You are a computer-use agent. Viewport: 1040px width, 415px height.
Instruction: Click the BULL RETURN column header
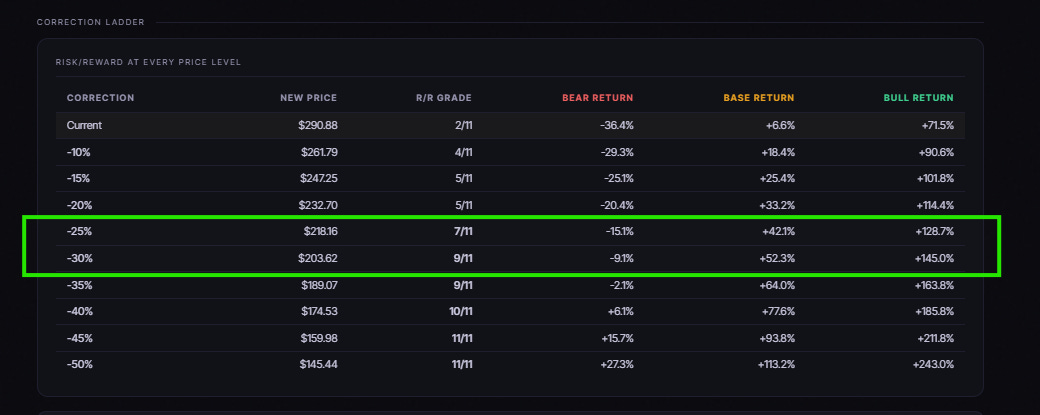pos(919,98)
